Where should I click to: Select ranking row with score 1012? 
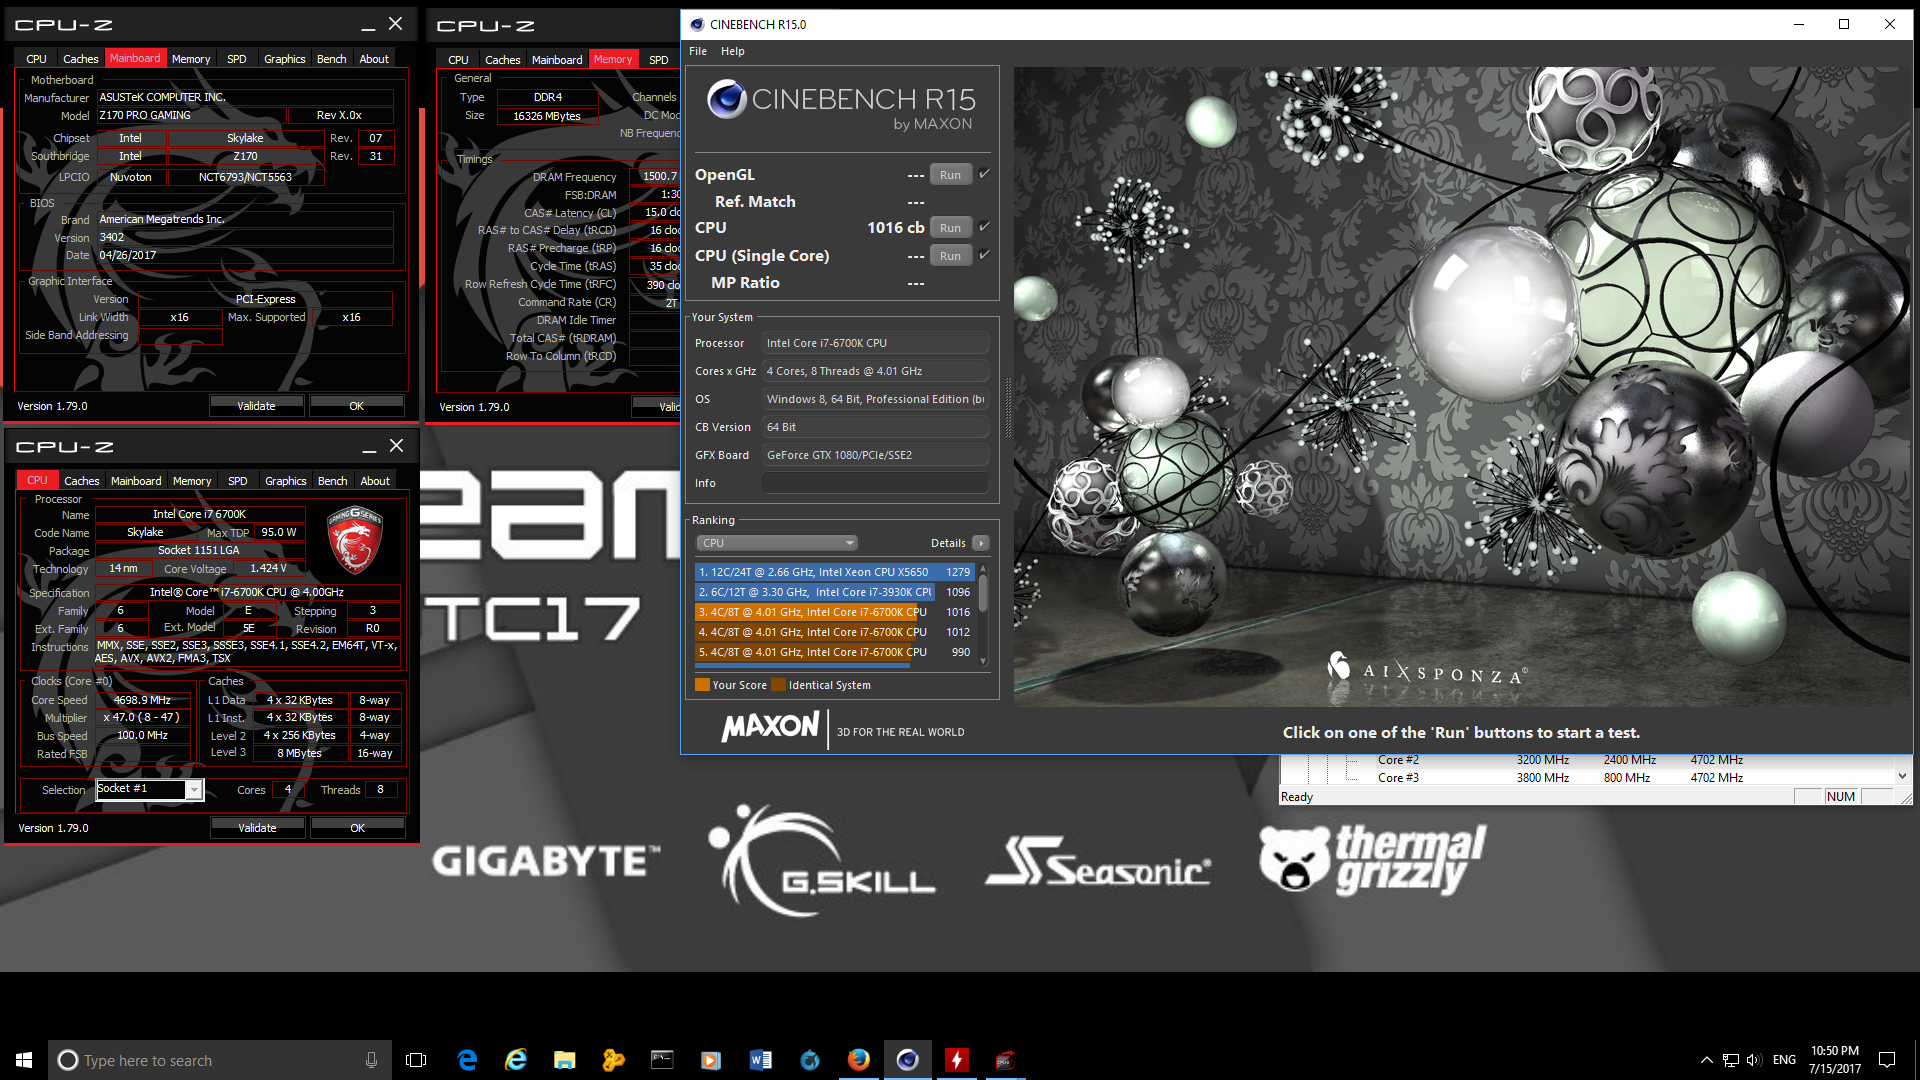point(834,632)
